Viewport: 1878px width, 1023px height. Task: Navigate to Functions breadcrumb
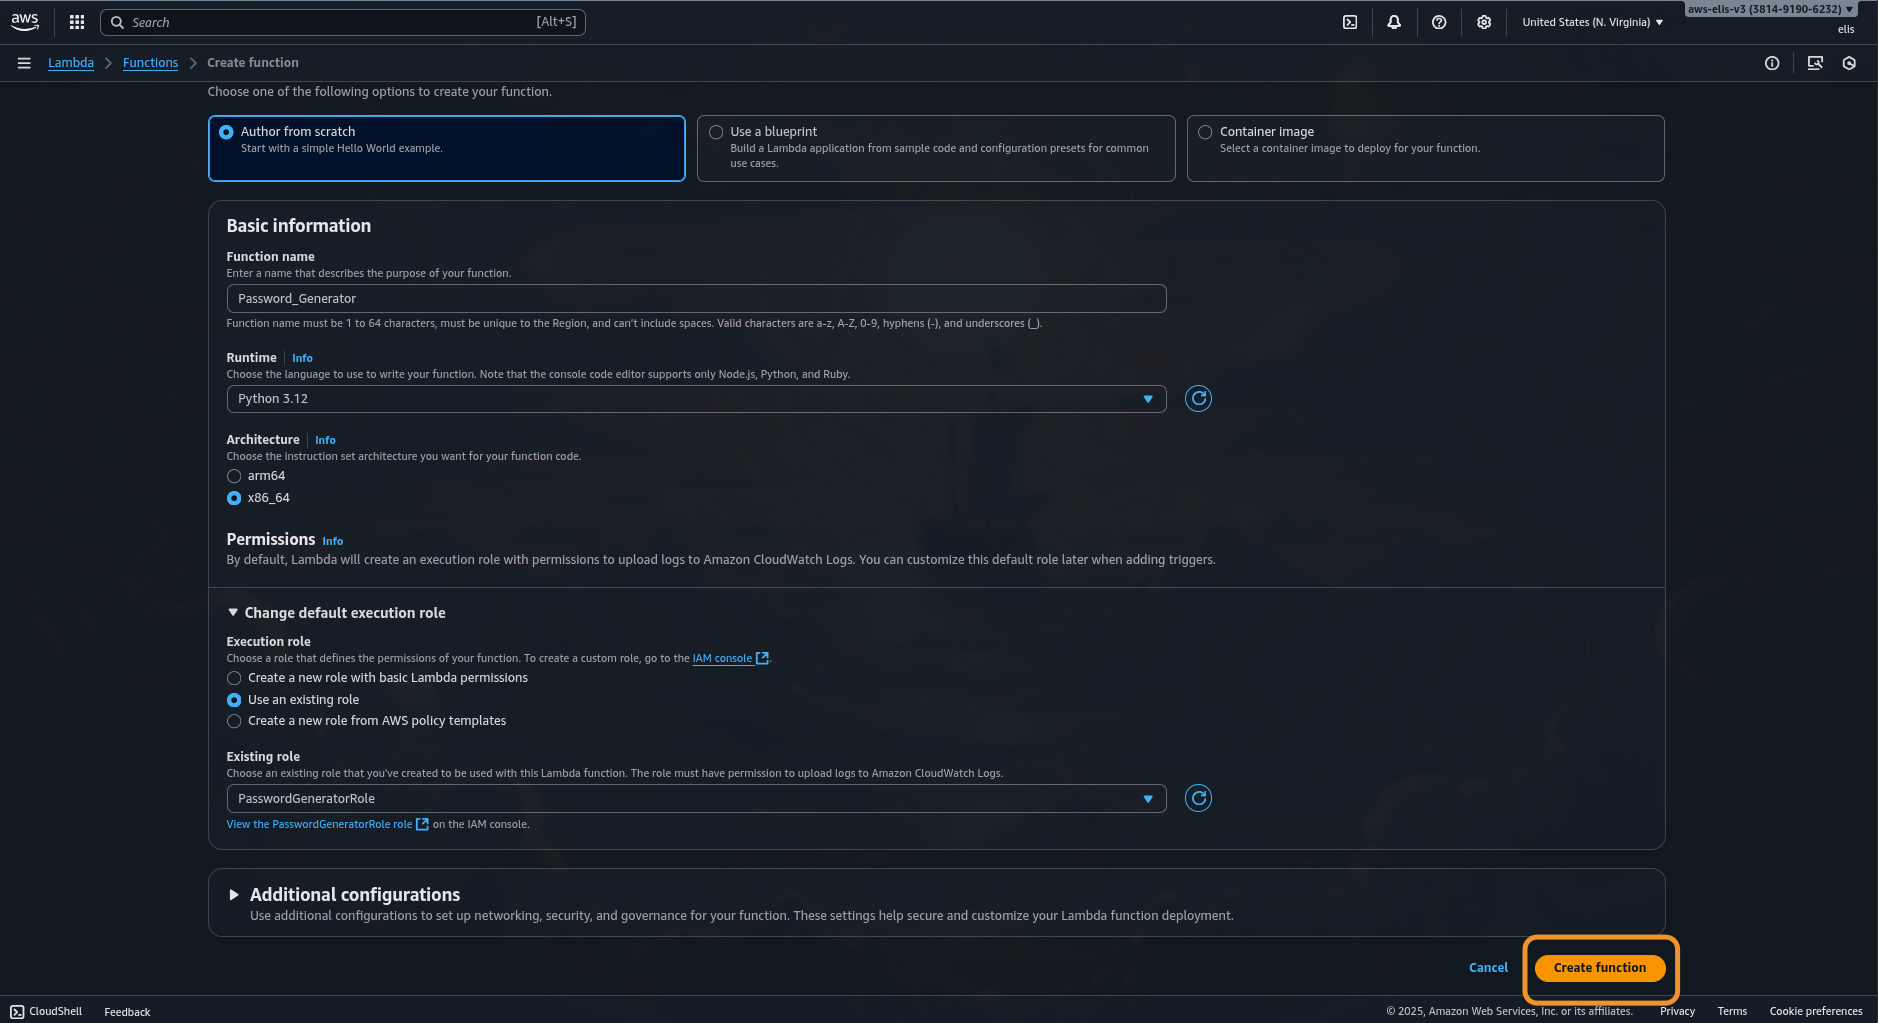pos(150,63)
